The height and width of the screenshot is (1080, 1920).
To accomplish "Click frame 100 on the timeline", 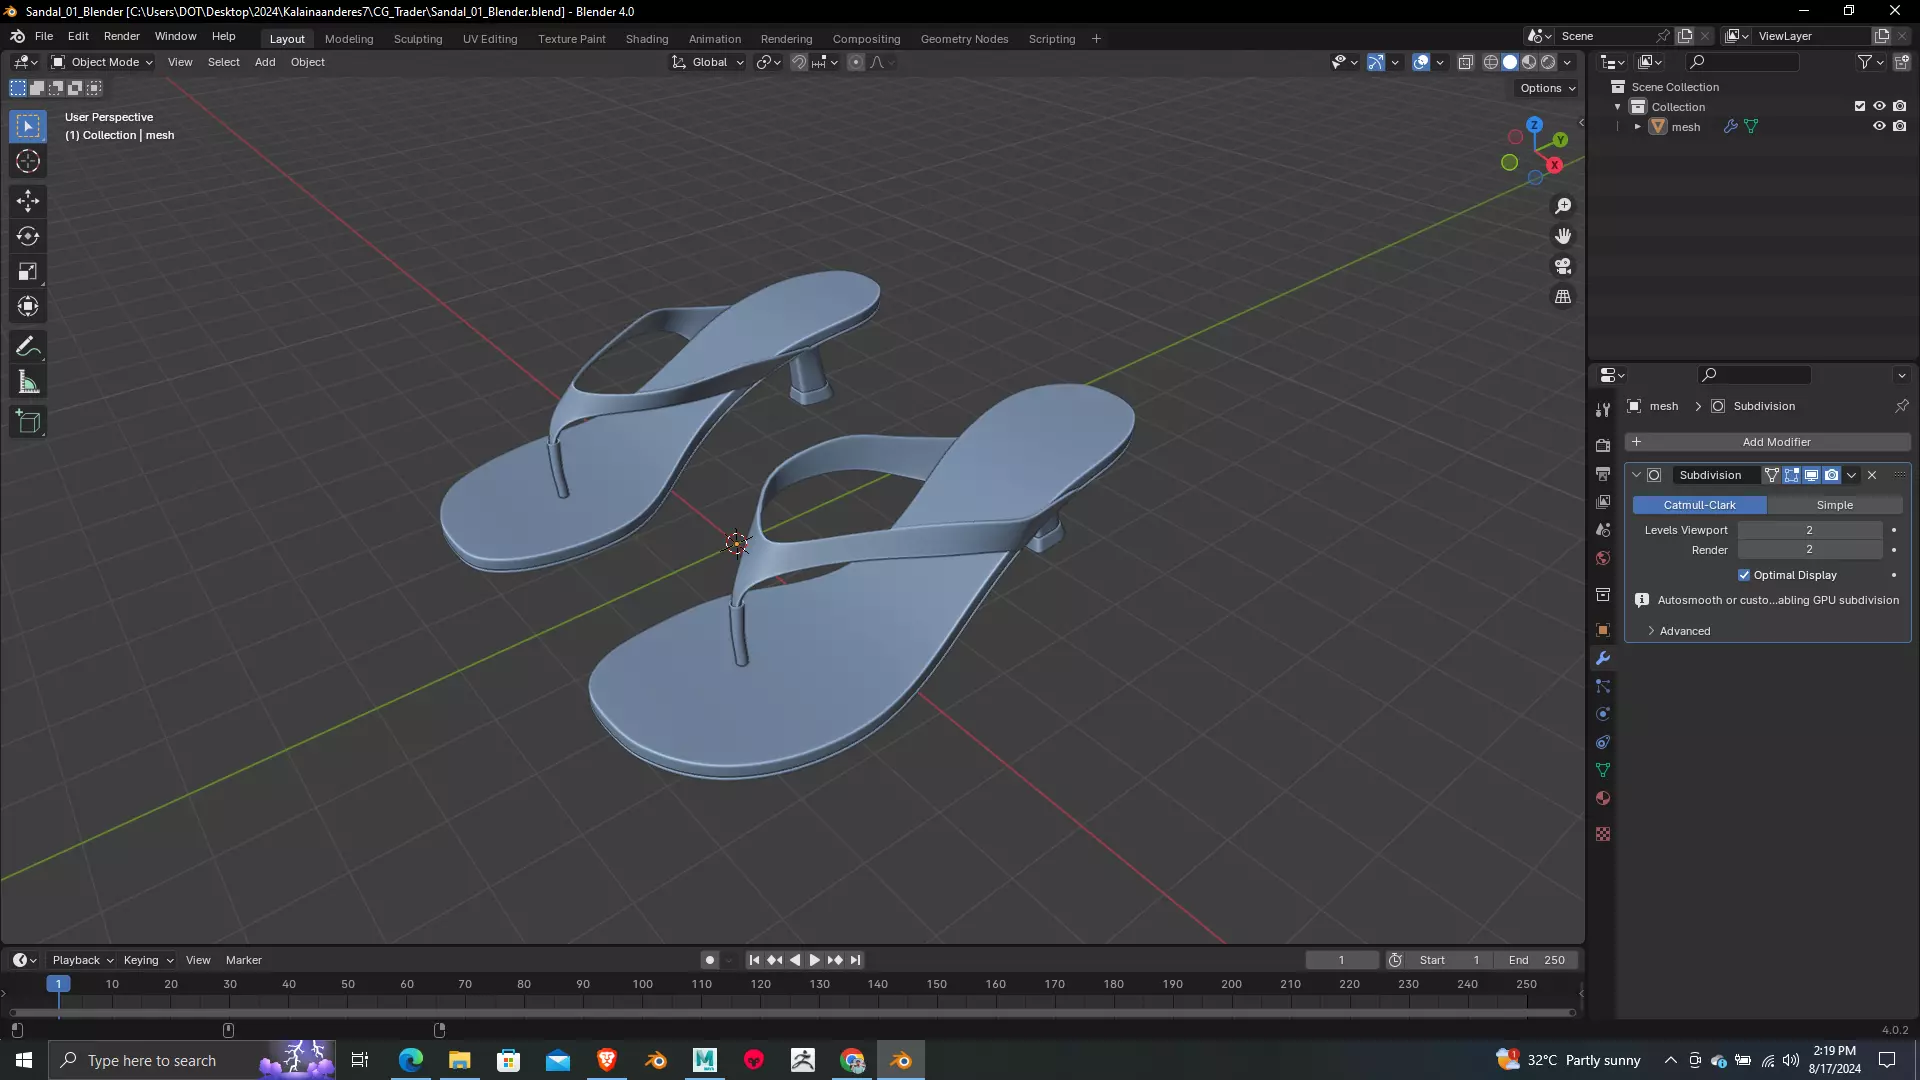I will 642,985.
